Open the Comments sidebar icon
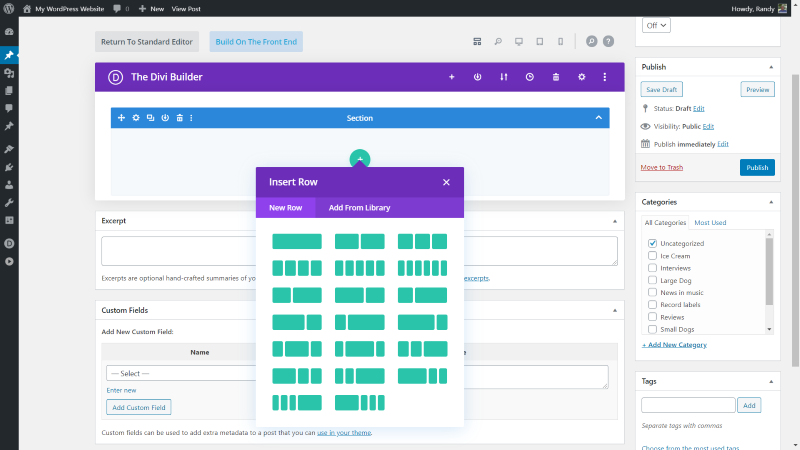The image size is (800, 450). click(x=9, y=108)
